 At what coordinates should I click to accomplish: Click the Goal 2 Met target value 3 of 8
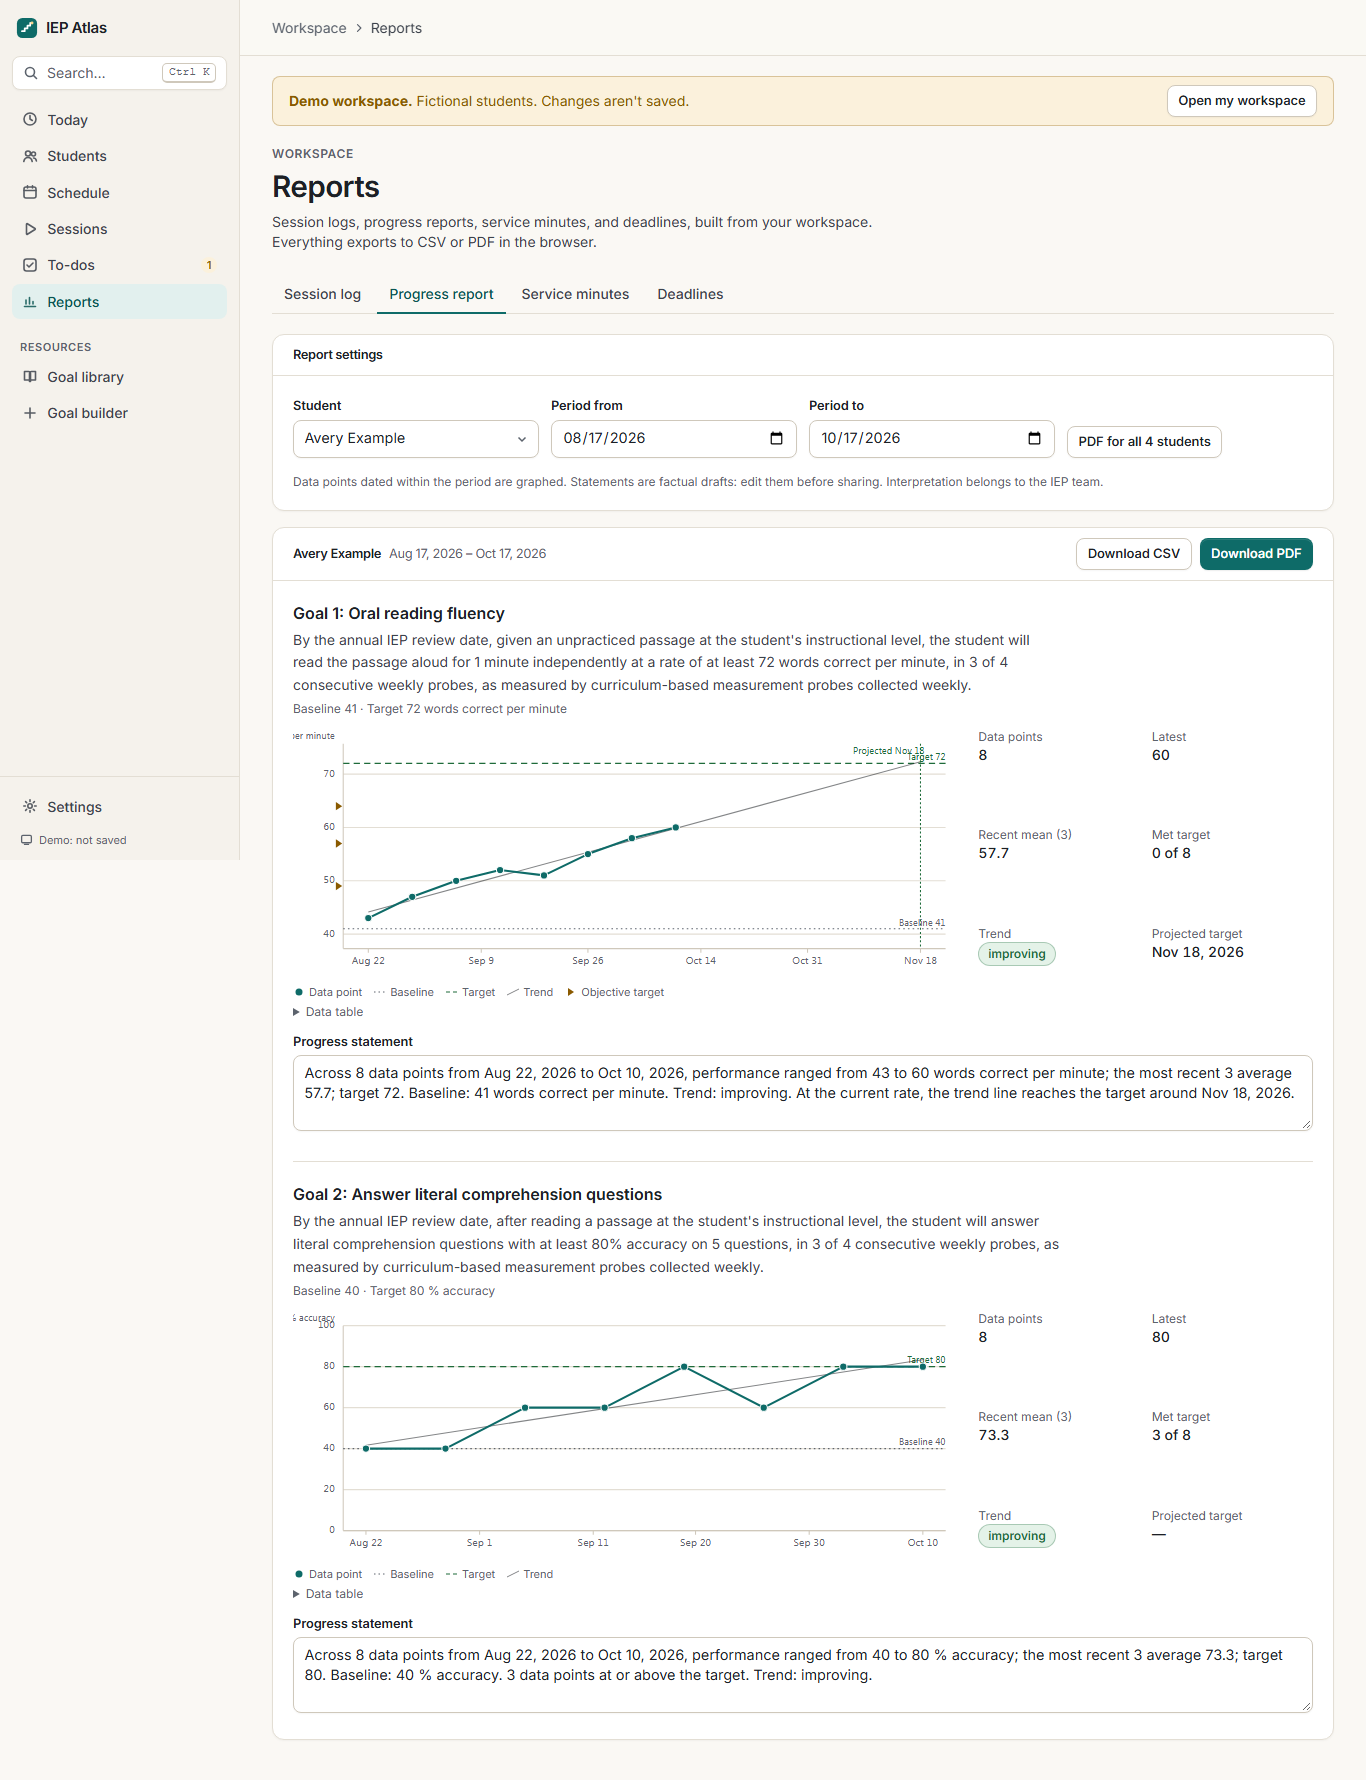[1171, 1435]
